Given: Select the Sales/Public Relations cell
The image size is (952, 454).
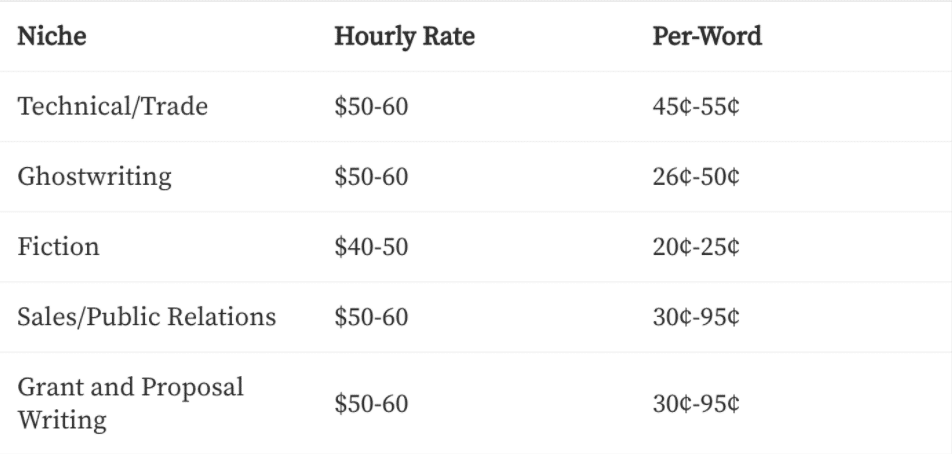Looking at the screenshot, I should (x=146, y=317).
